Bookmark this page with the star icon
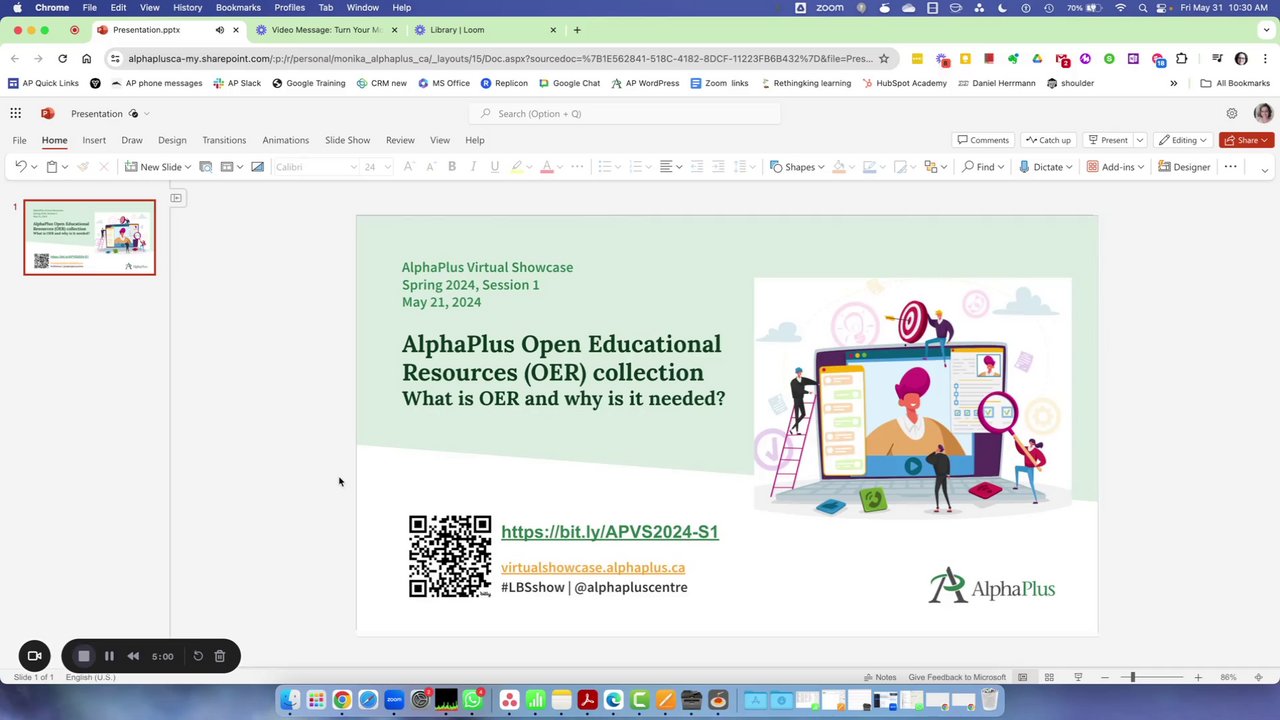The image size is (1280, 720). pos(884,58)
